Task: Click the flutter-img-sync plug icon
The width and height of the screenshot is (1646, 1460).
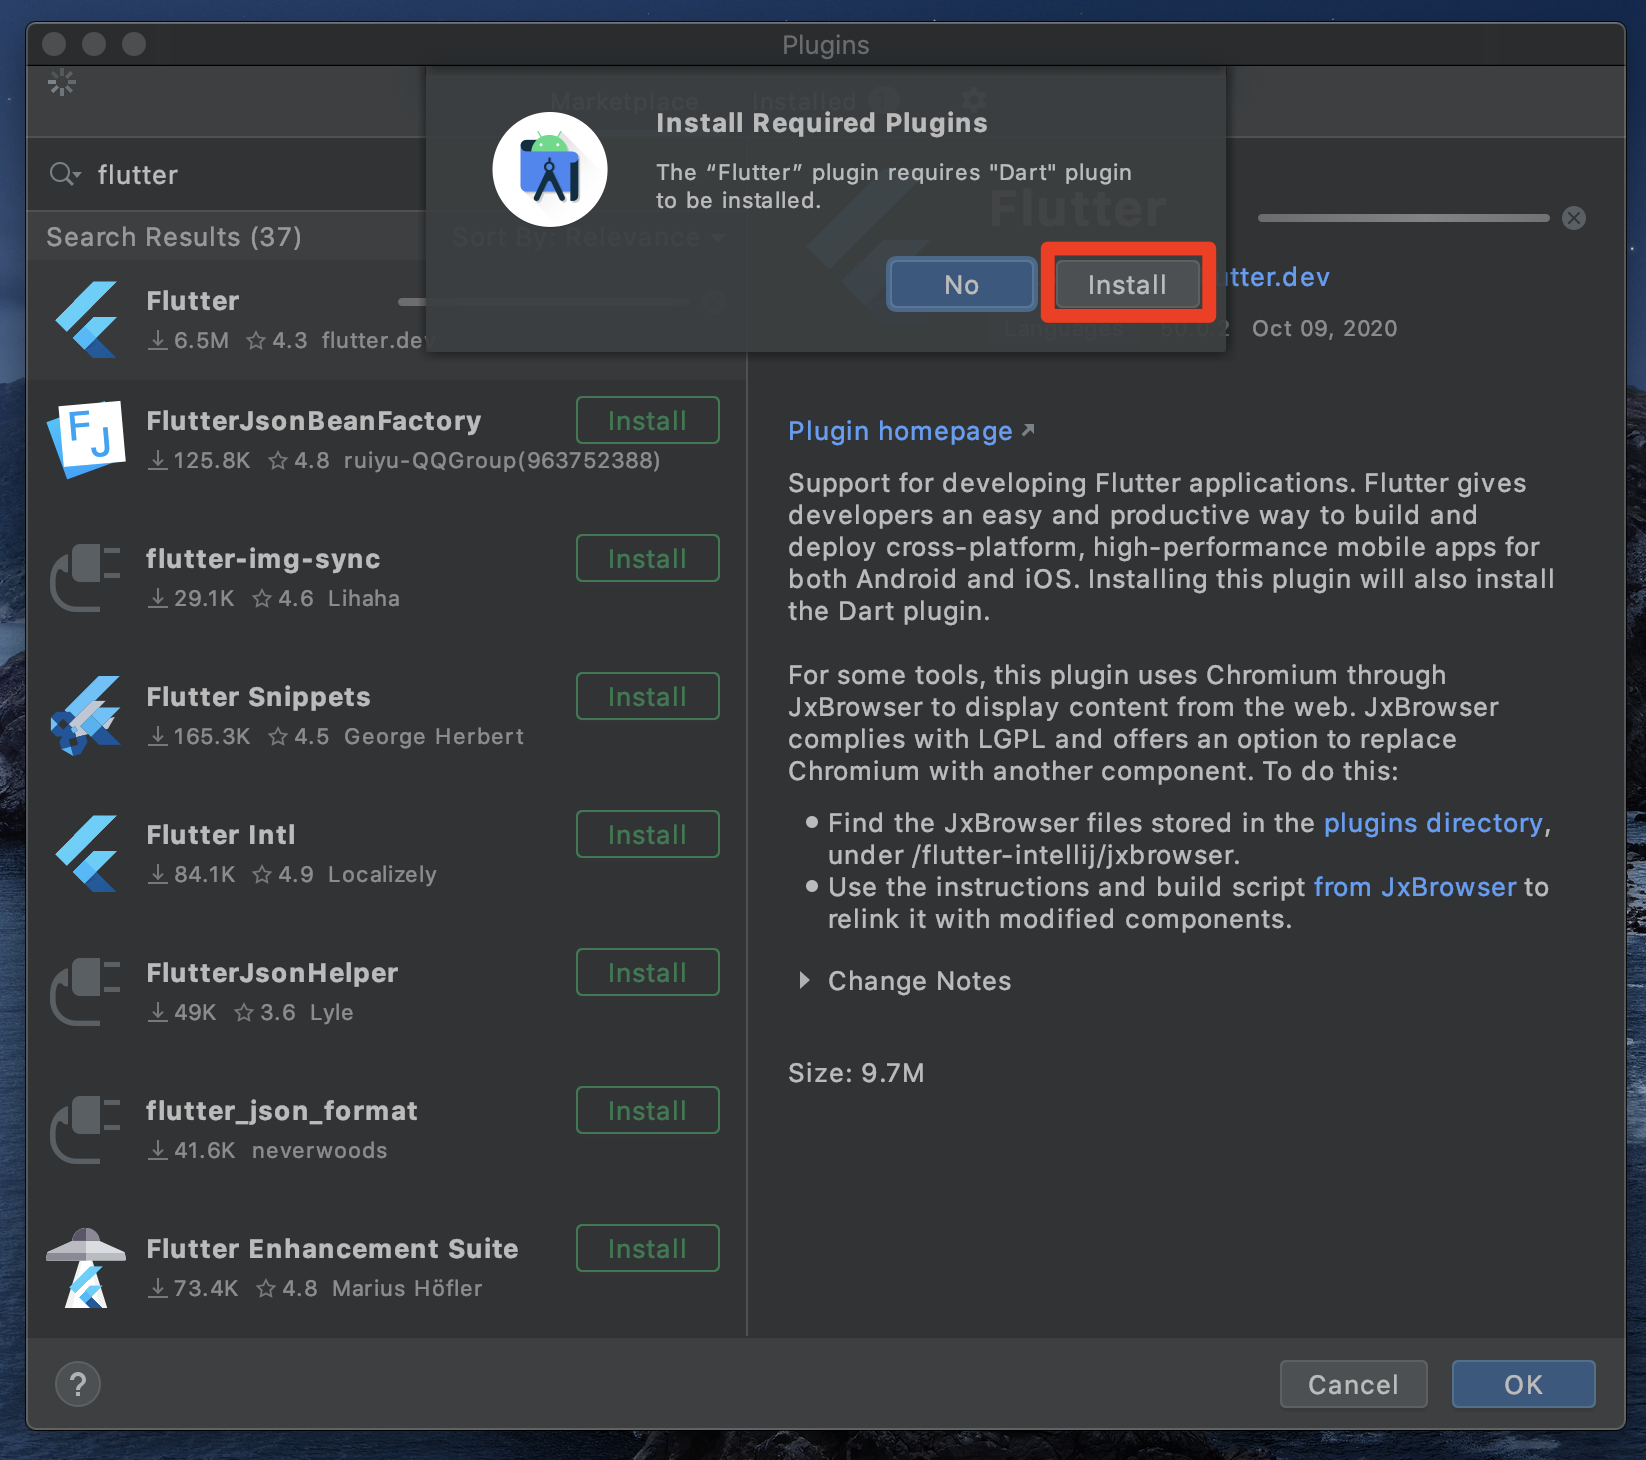Action: click(x=86, y=578)
